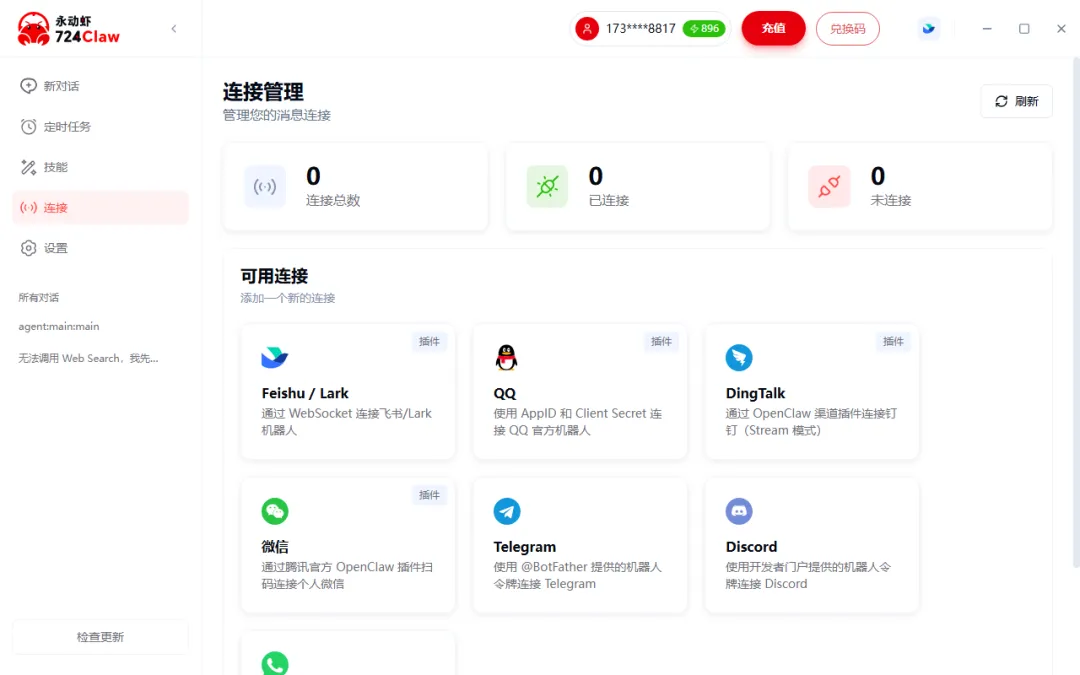This screenshot has height=675, width=1080.
Task: Click the red user avatar icon
Action: 587,29
